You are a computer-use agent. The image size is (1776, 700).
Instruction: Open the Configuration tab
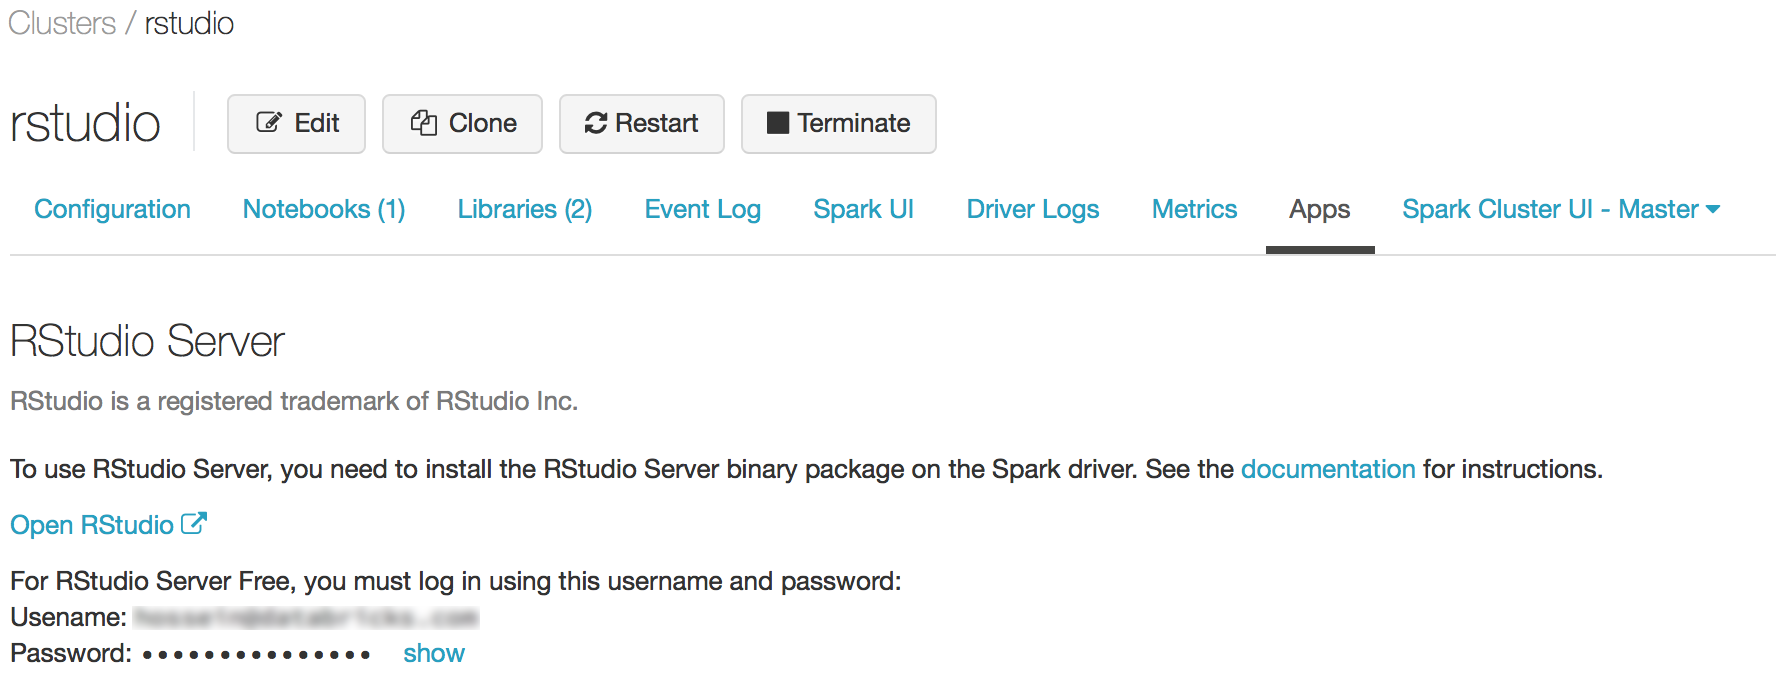tap(112, 209)
